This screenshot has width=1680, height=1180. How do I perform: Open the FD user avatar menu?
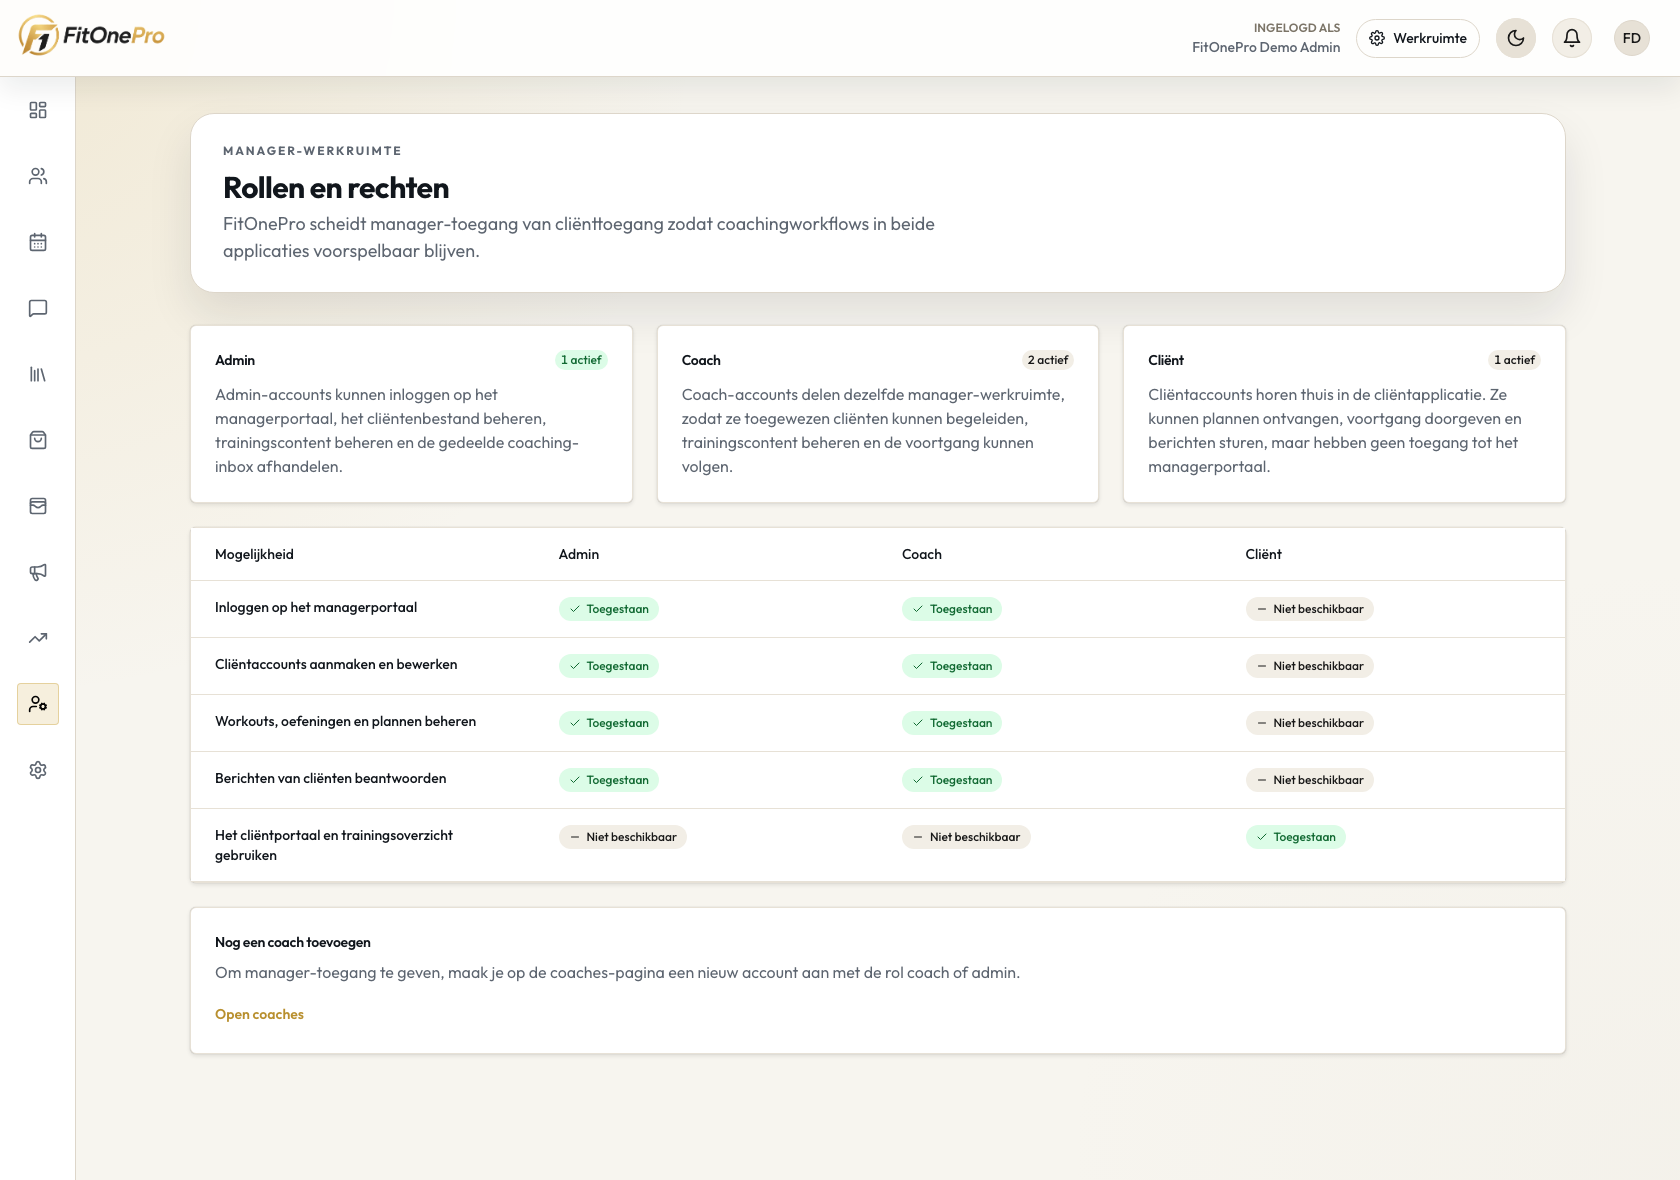(x=1632, y=38)
